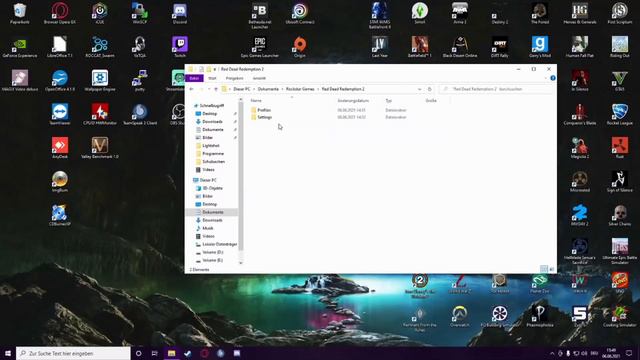
Task: Switch to large icons view button
Action: (551, 269)
